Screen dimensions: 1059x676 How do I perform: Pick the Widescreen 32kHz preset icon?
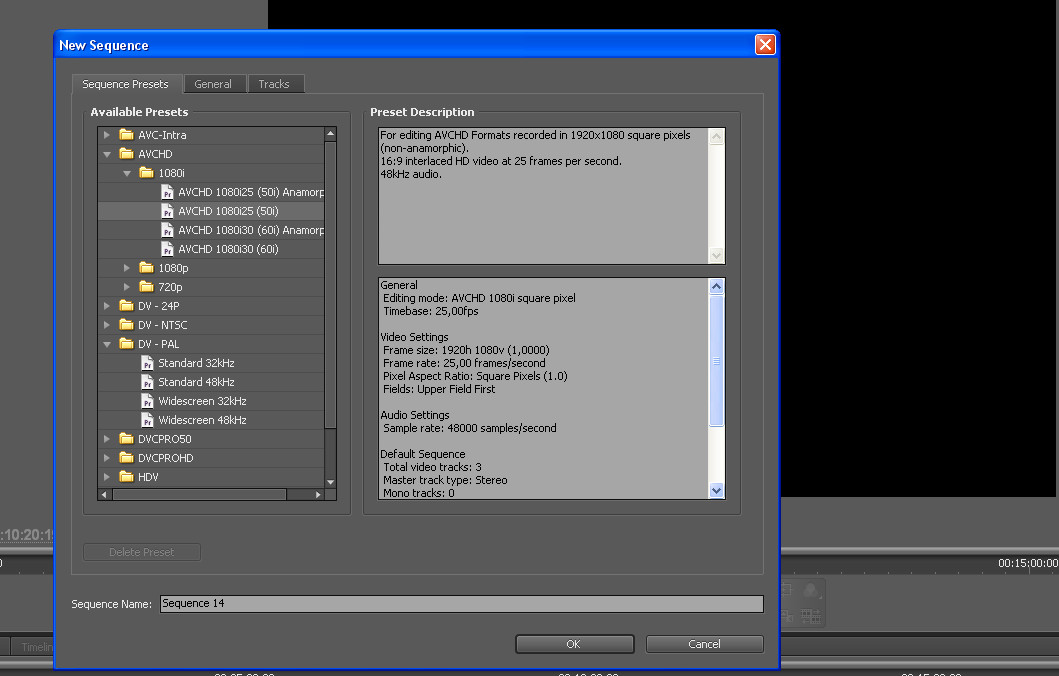point(148,401)
